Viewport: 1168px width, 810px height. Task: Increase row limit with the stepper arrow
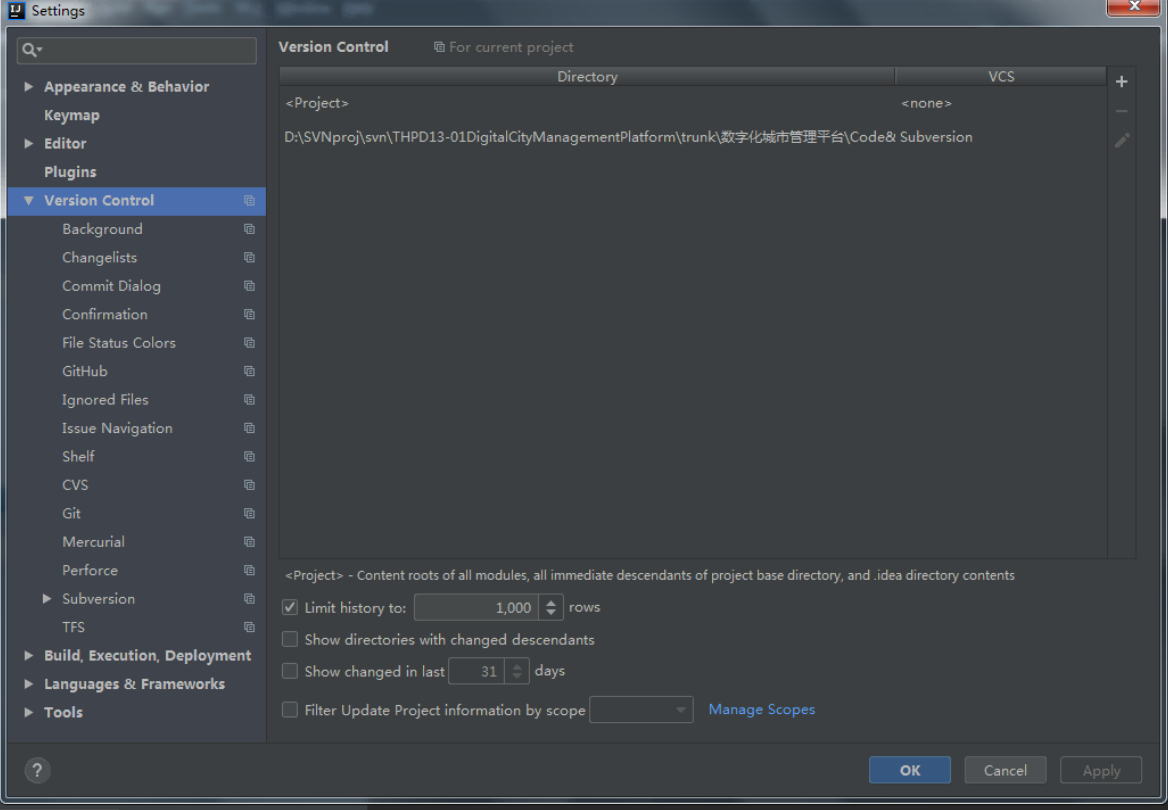tap(551, 602)
